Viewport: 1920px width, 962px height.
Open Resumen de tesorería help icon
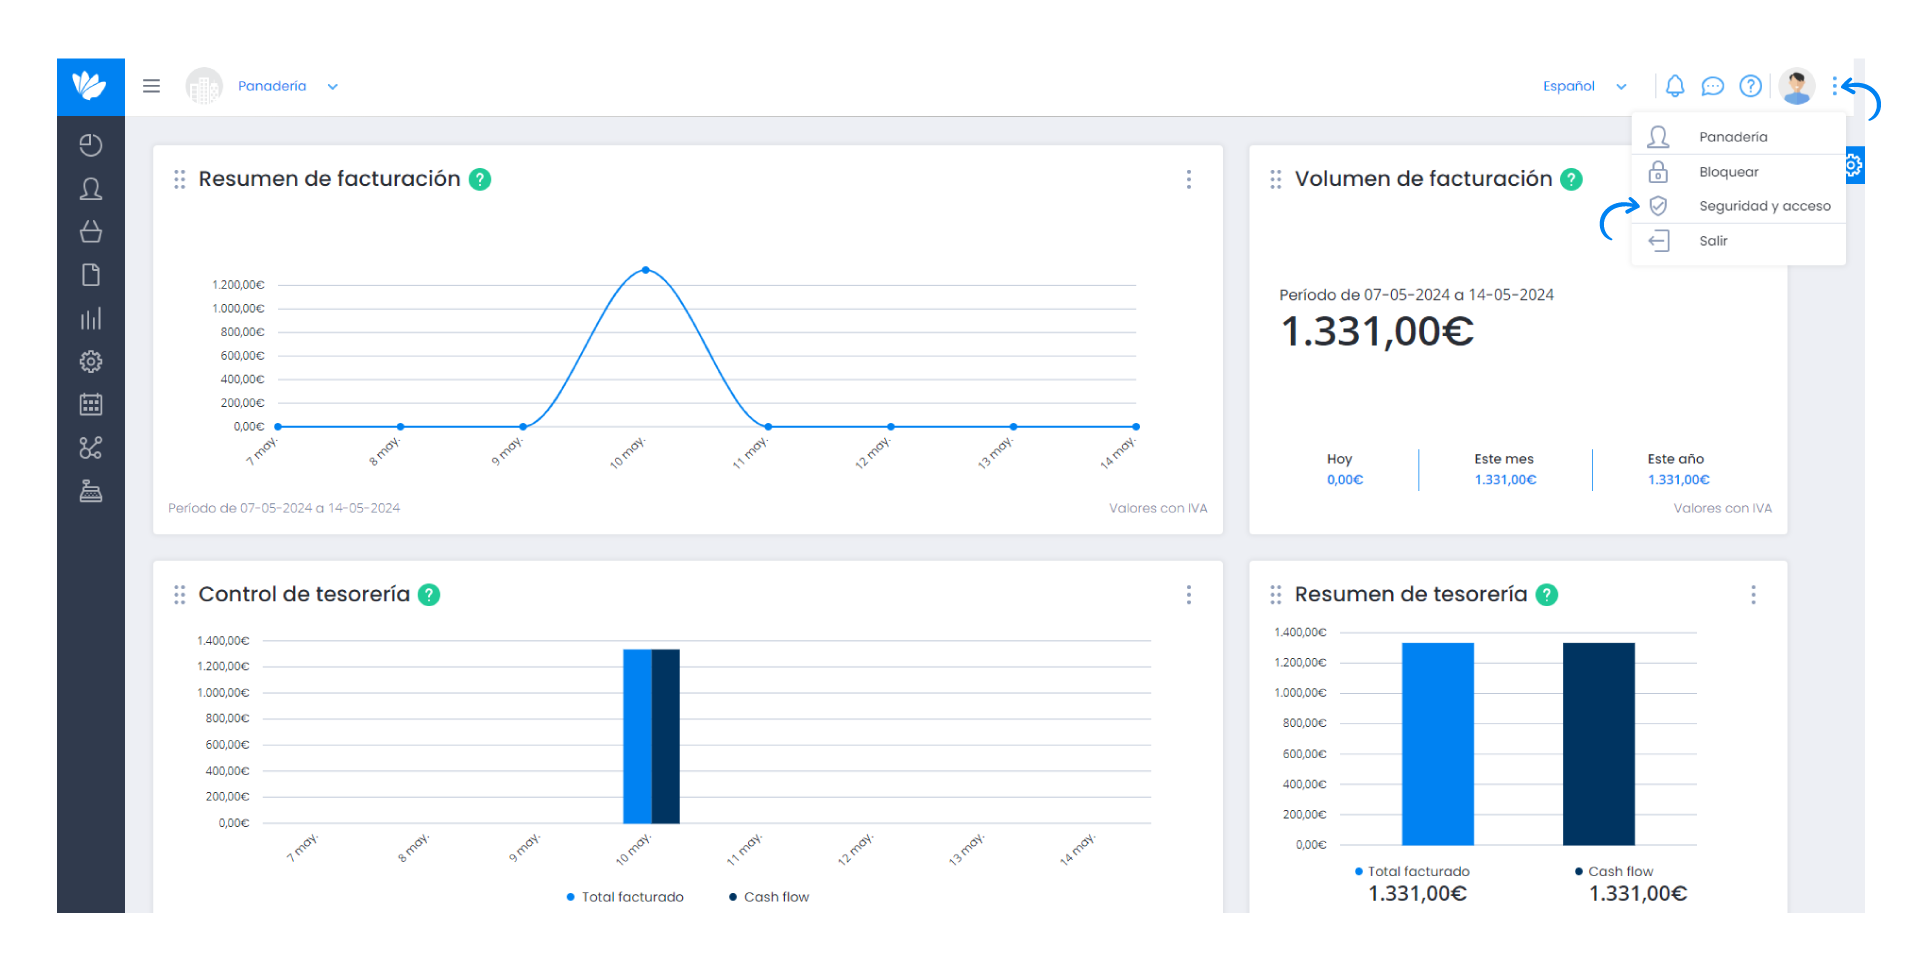(1547, 595)
